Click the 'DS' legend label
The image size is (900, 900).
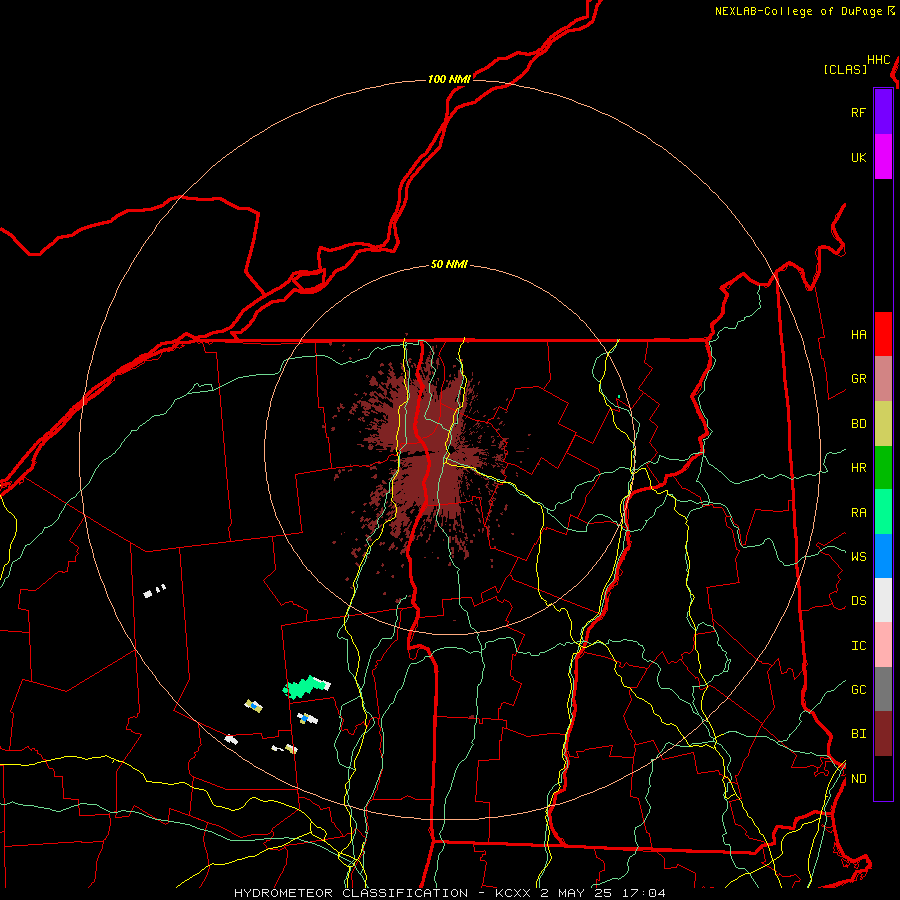click(858, 601)
